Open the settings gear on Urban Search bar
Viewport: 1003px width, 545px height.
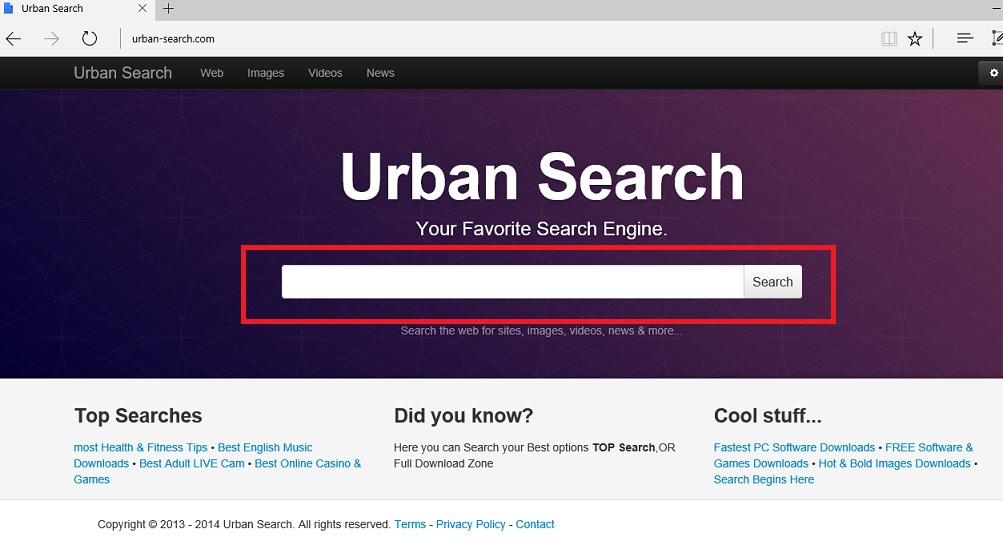(x=993, y=73)
